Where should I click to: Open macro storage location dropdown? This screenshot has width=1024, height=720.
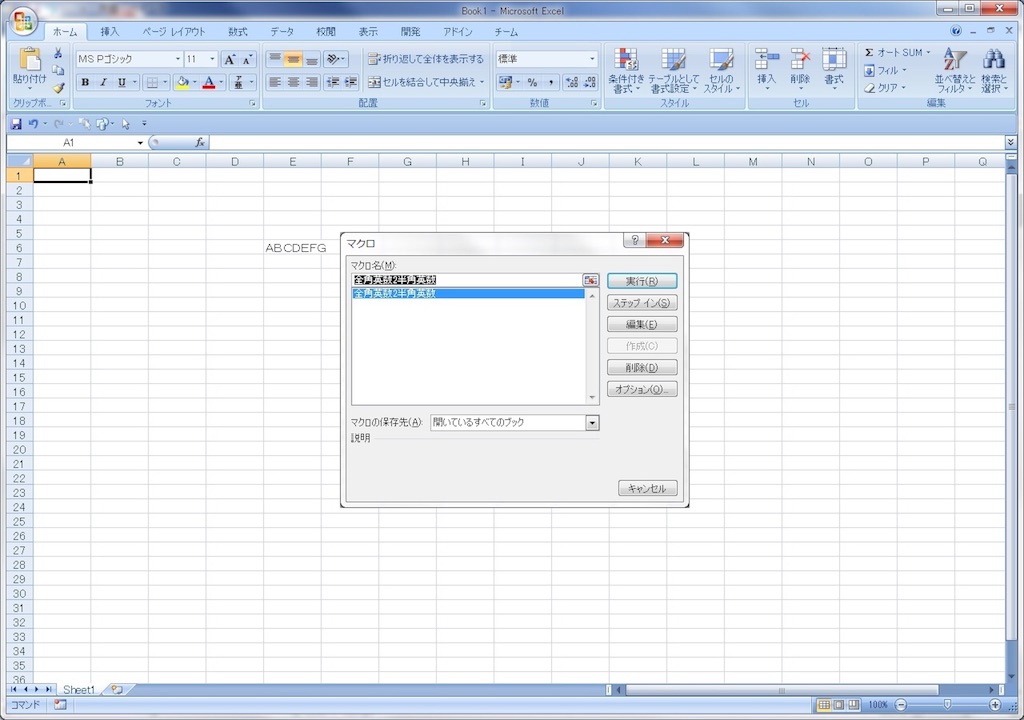click(592, 423)
